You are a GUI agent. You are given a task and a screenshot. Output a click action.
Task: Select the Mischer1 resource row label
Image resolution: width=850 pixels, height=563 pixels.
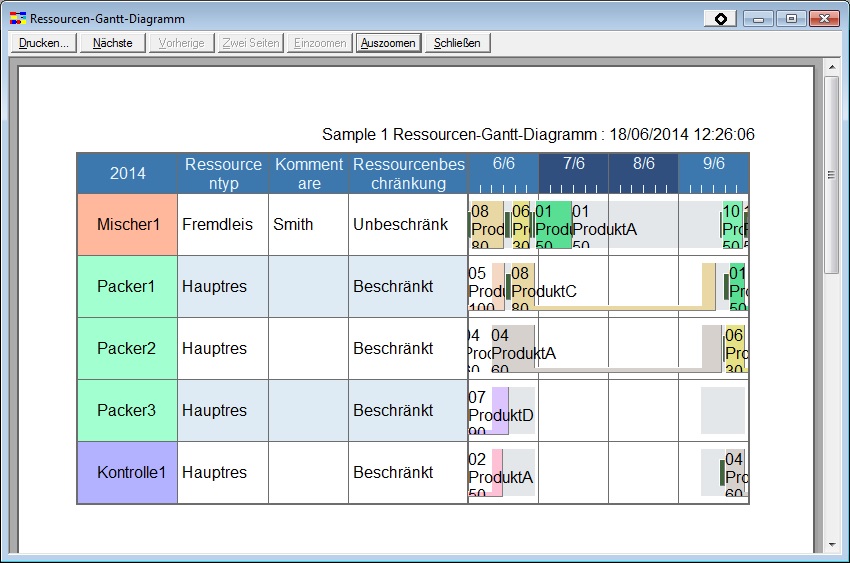128,224
